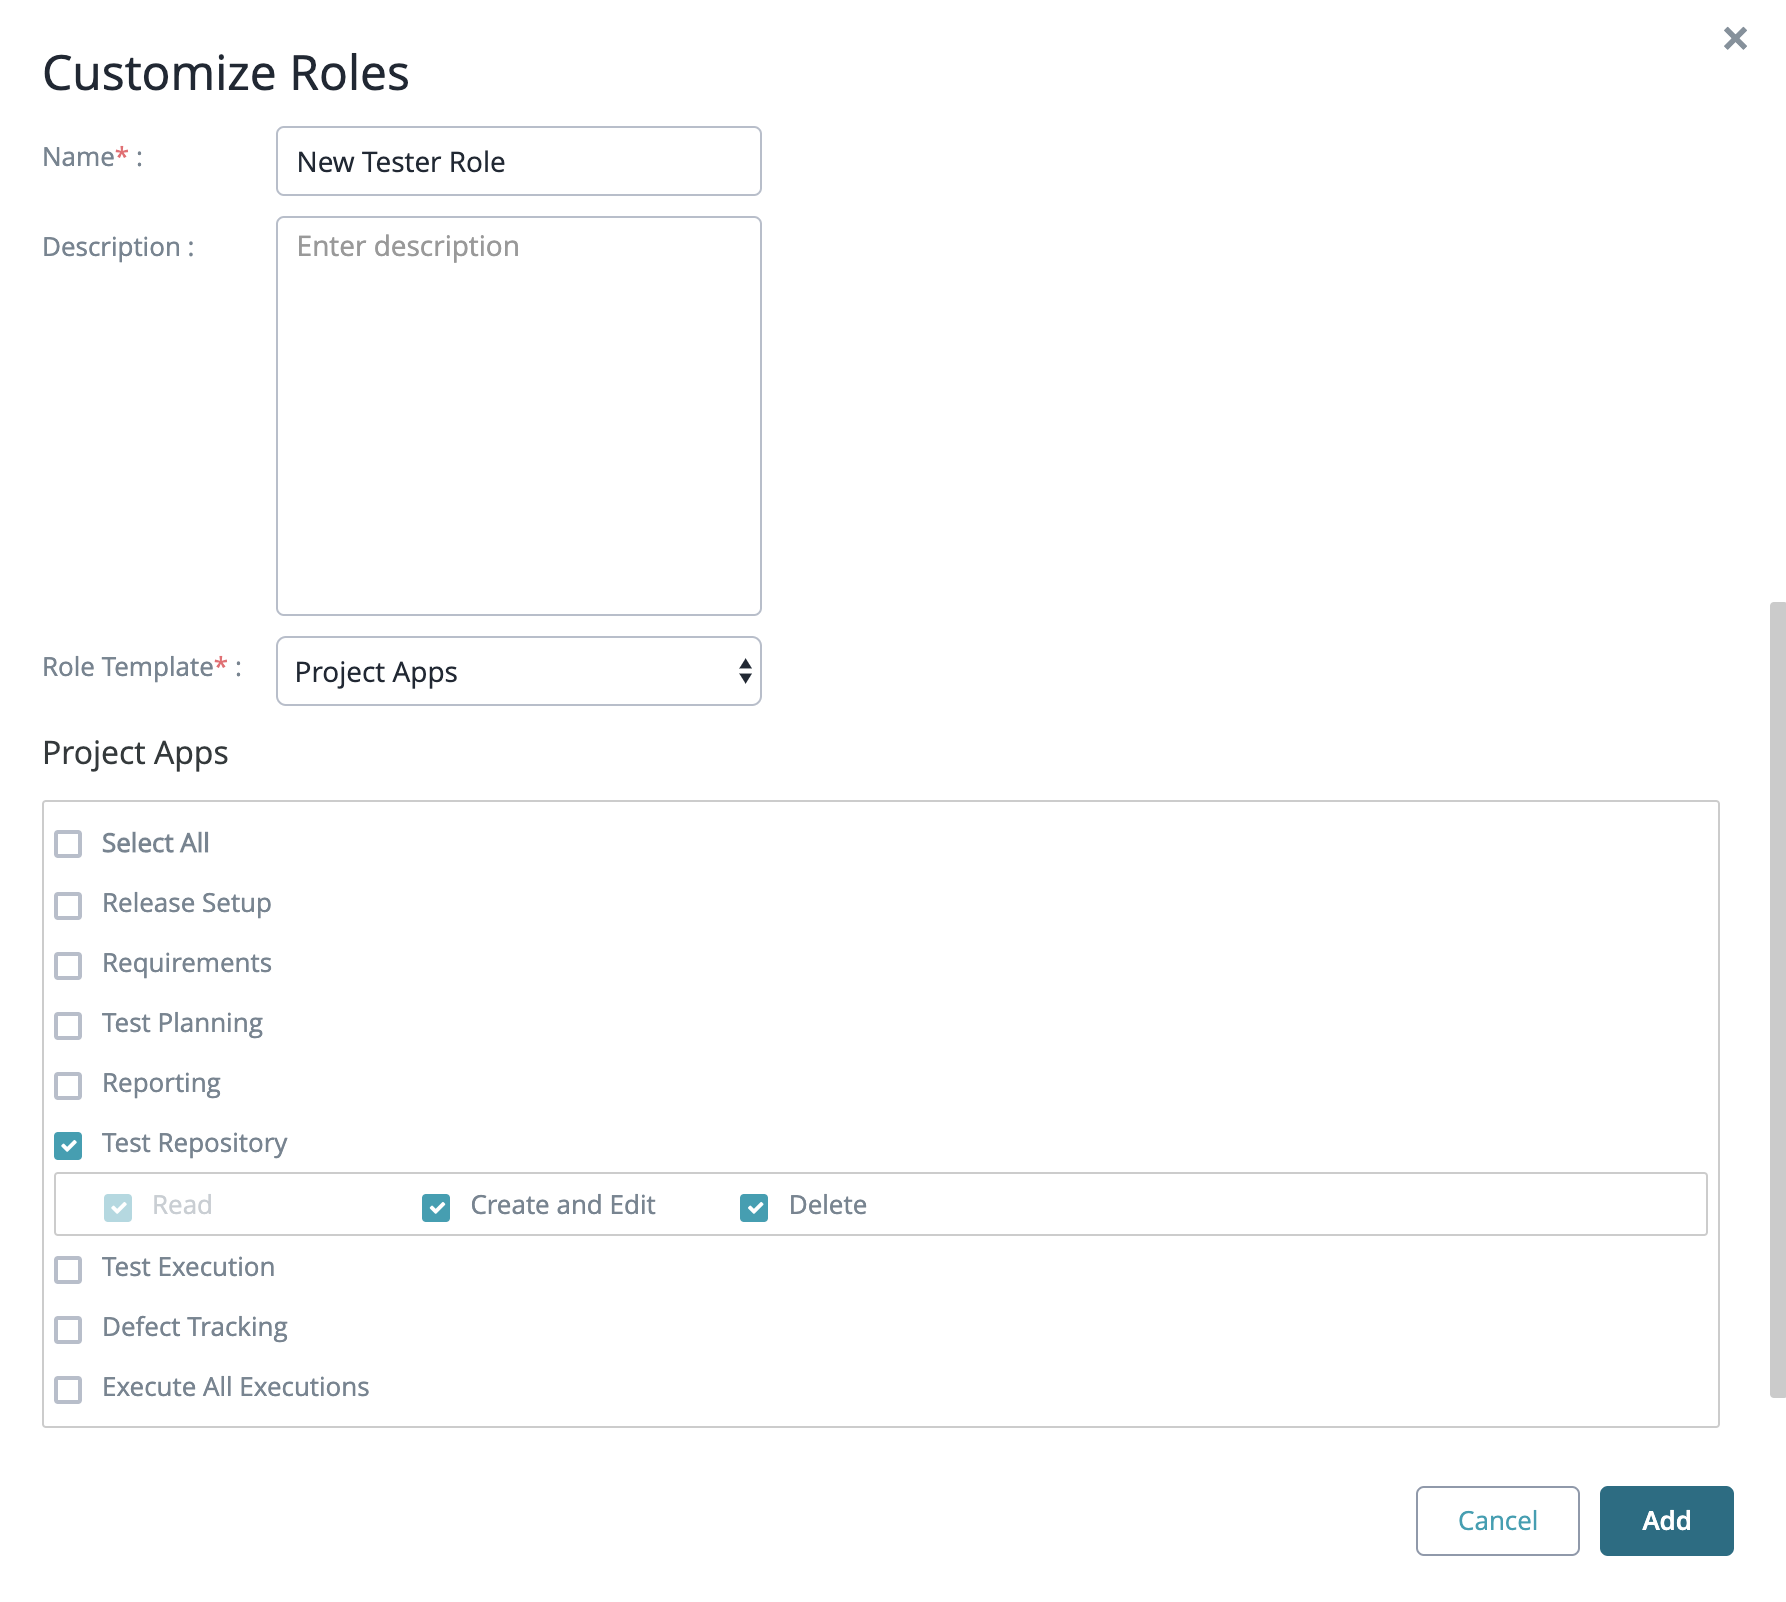Click the Description text area
This screenshot has width=1786, height=1602.
point(518,415)
